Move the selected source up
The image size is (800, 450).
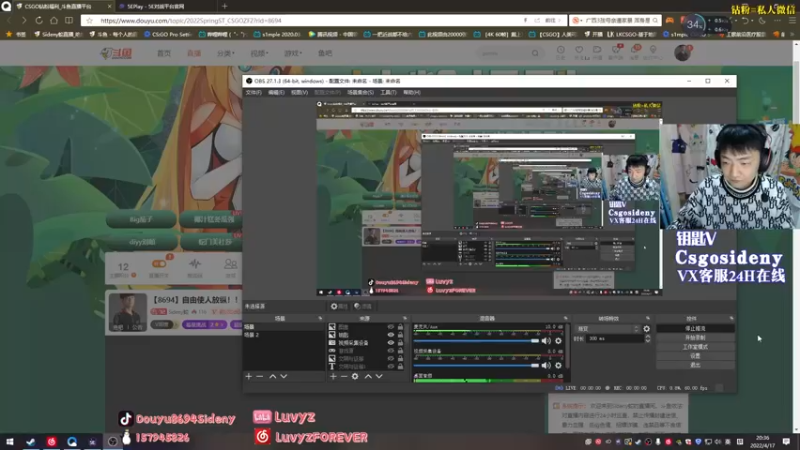[368, 377]
